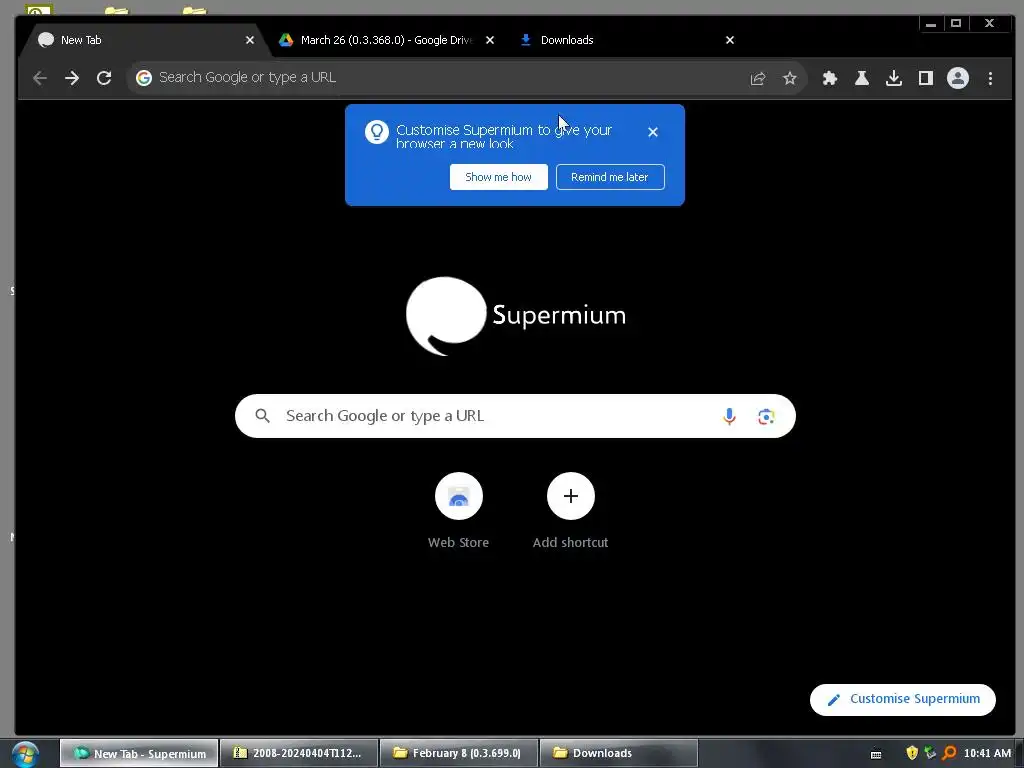Start voice search with microphone icon
The image size is (1024, 768).
tap(729, 416)
